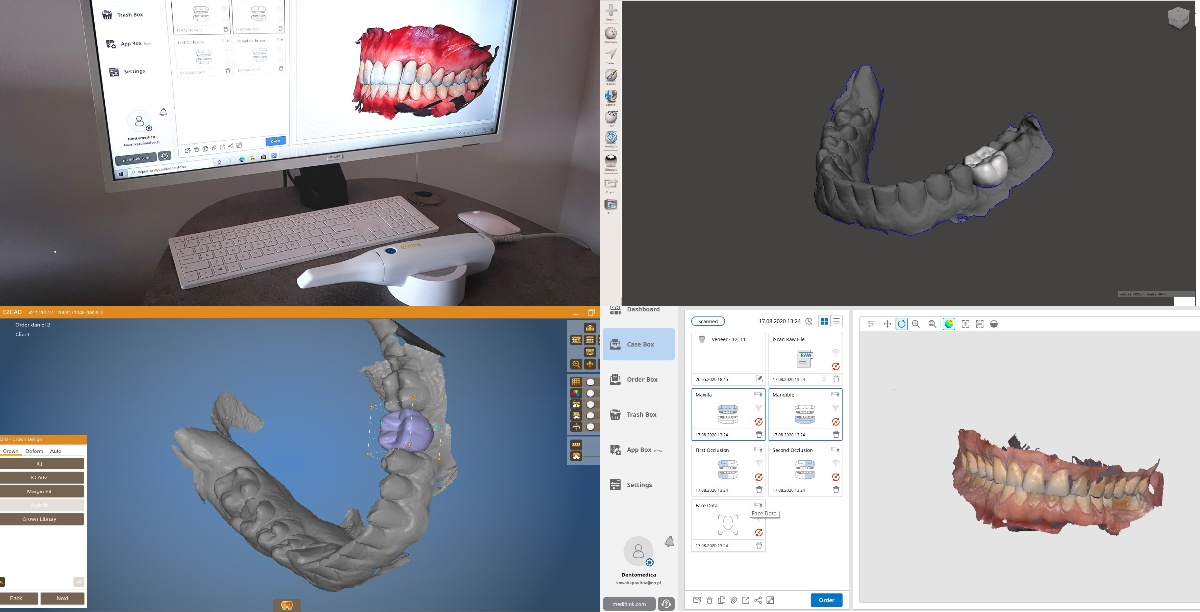Click the view cube in Meshmixer viewport

click(x=1181, y=16)
